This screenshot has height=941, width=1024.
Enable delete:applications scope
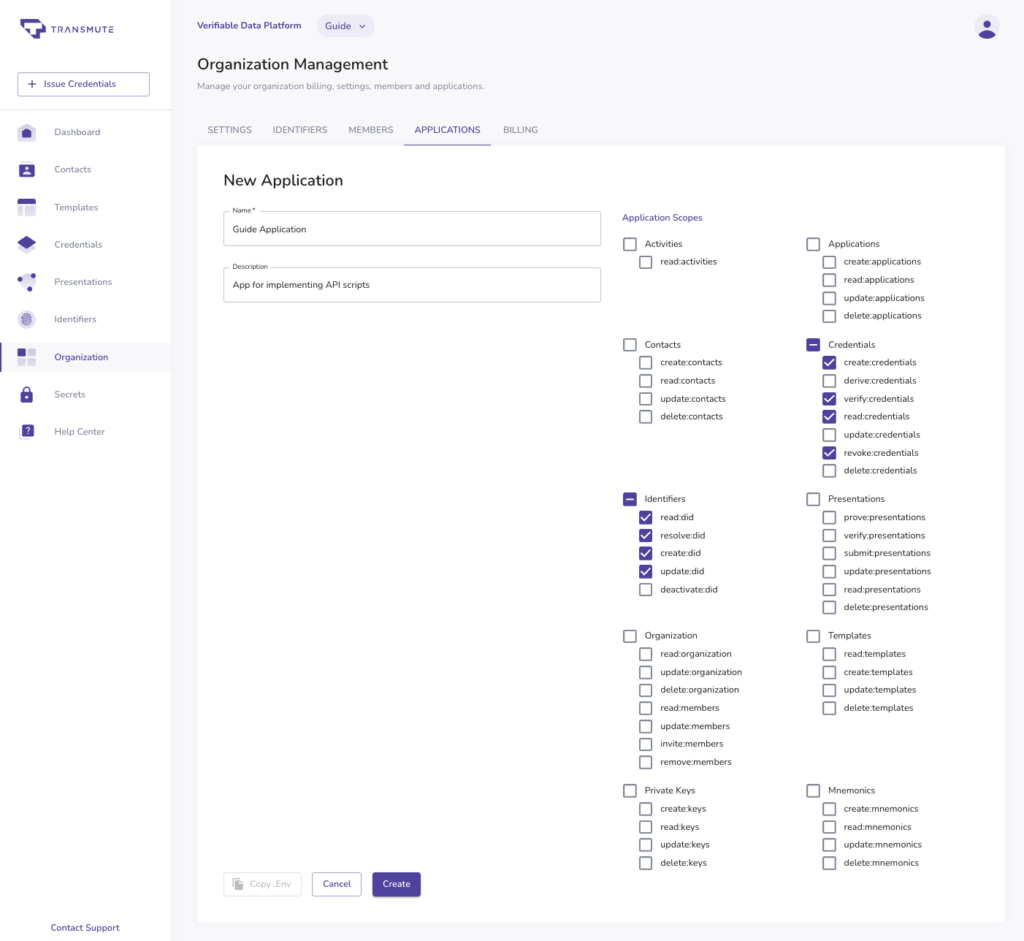coord(829,316)
